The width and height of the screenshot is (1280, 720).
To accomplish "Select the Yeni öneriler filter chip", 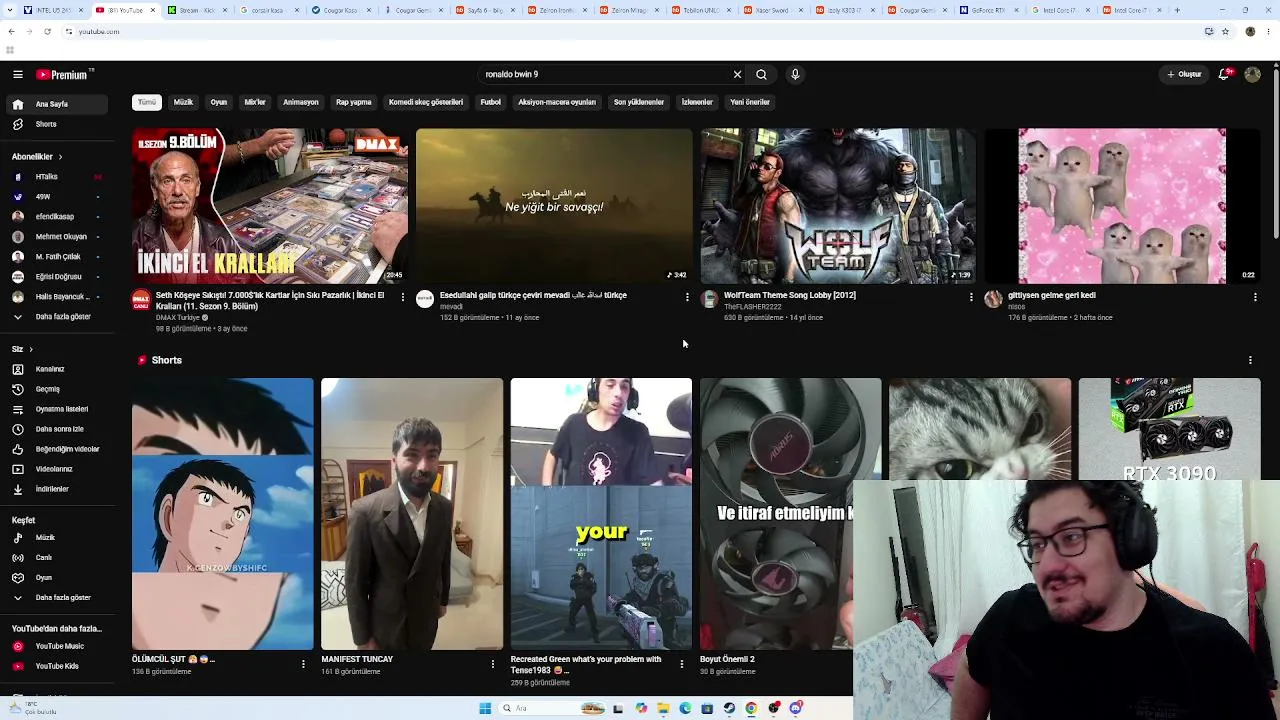I will [750, 102].
